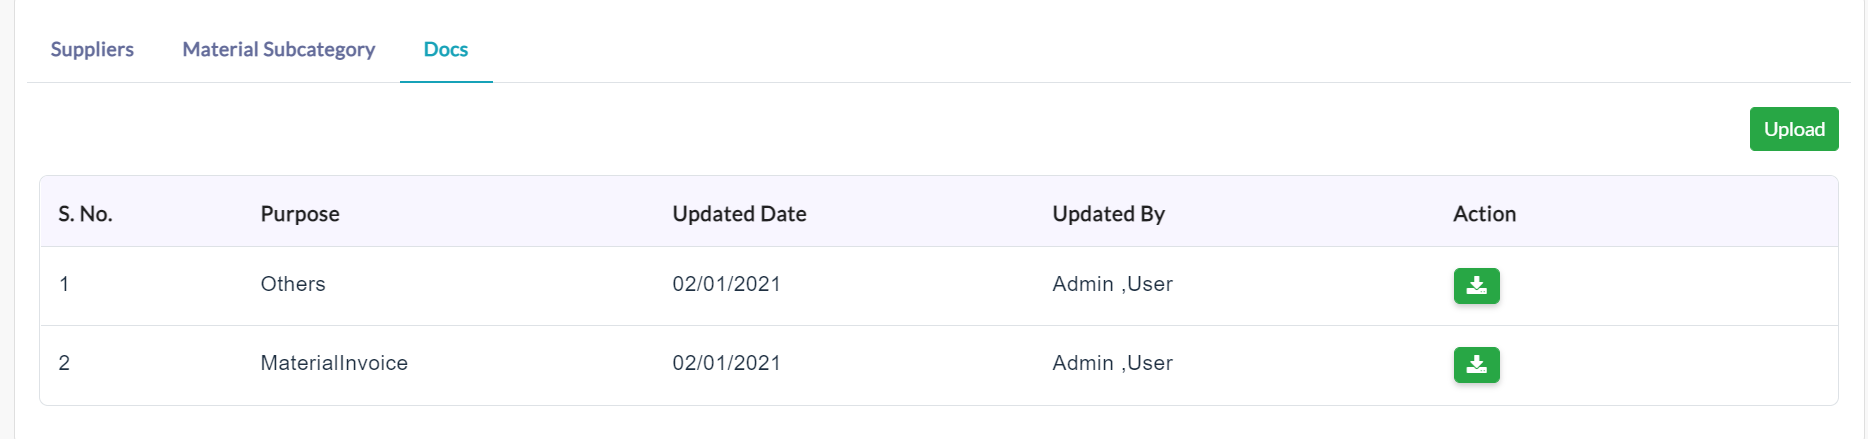The height and width of the screenshot is (439, 1868).
Task: Click Admin ,User in row two
Action: [x=1112, y=363]
